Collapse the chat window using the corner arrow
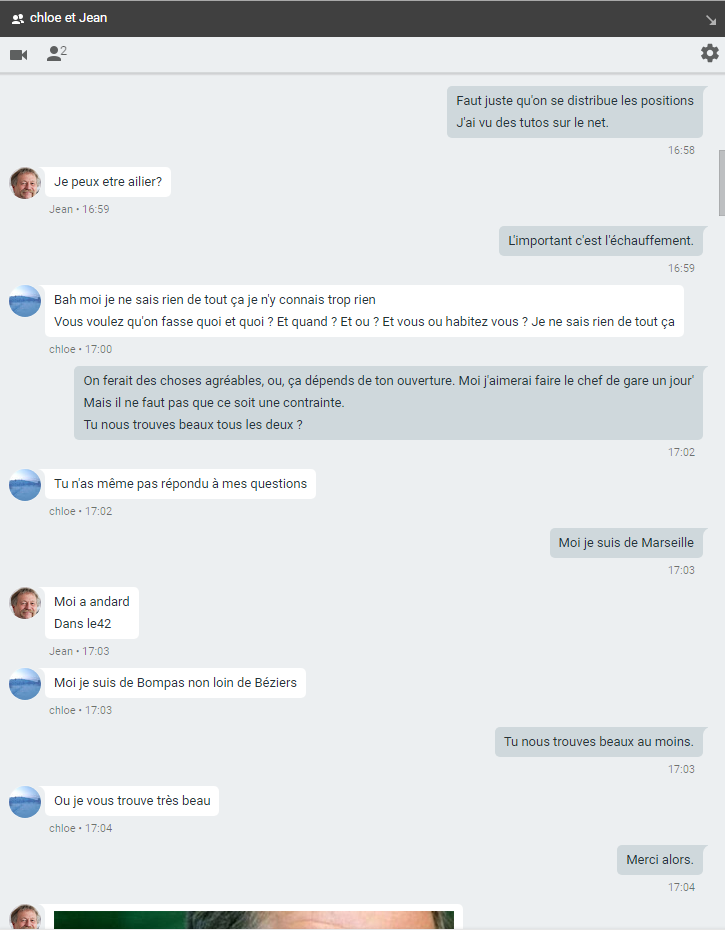Viewport: 725px width, 933px height. pos(711,19)
